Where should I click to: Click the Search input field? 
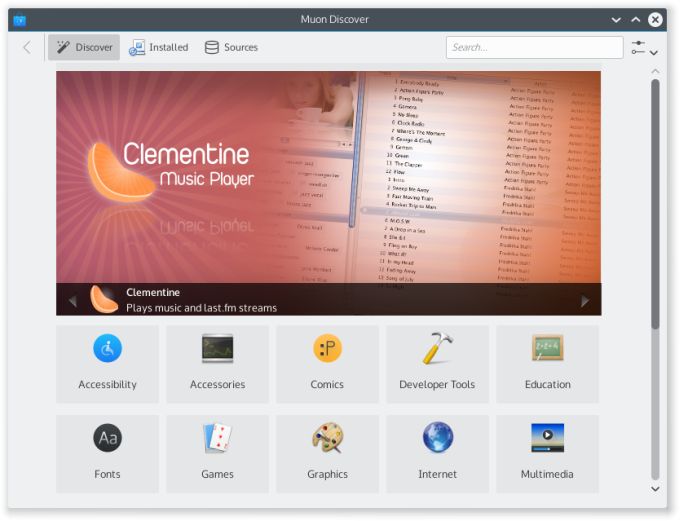[x=534, y=47]
